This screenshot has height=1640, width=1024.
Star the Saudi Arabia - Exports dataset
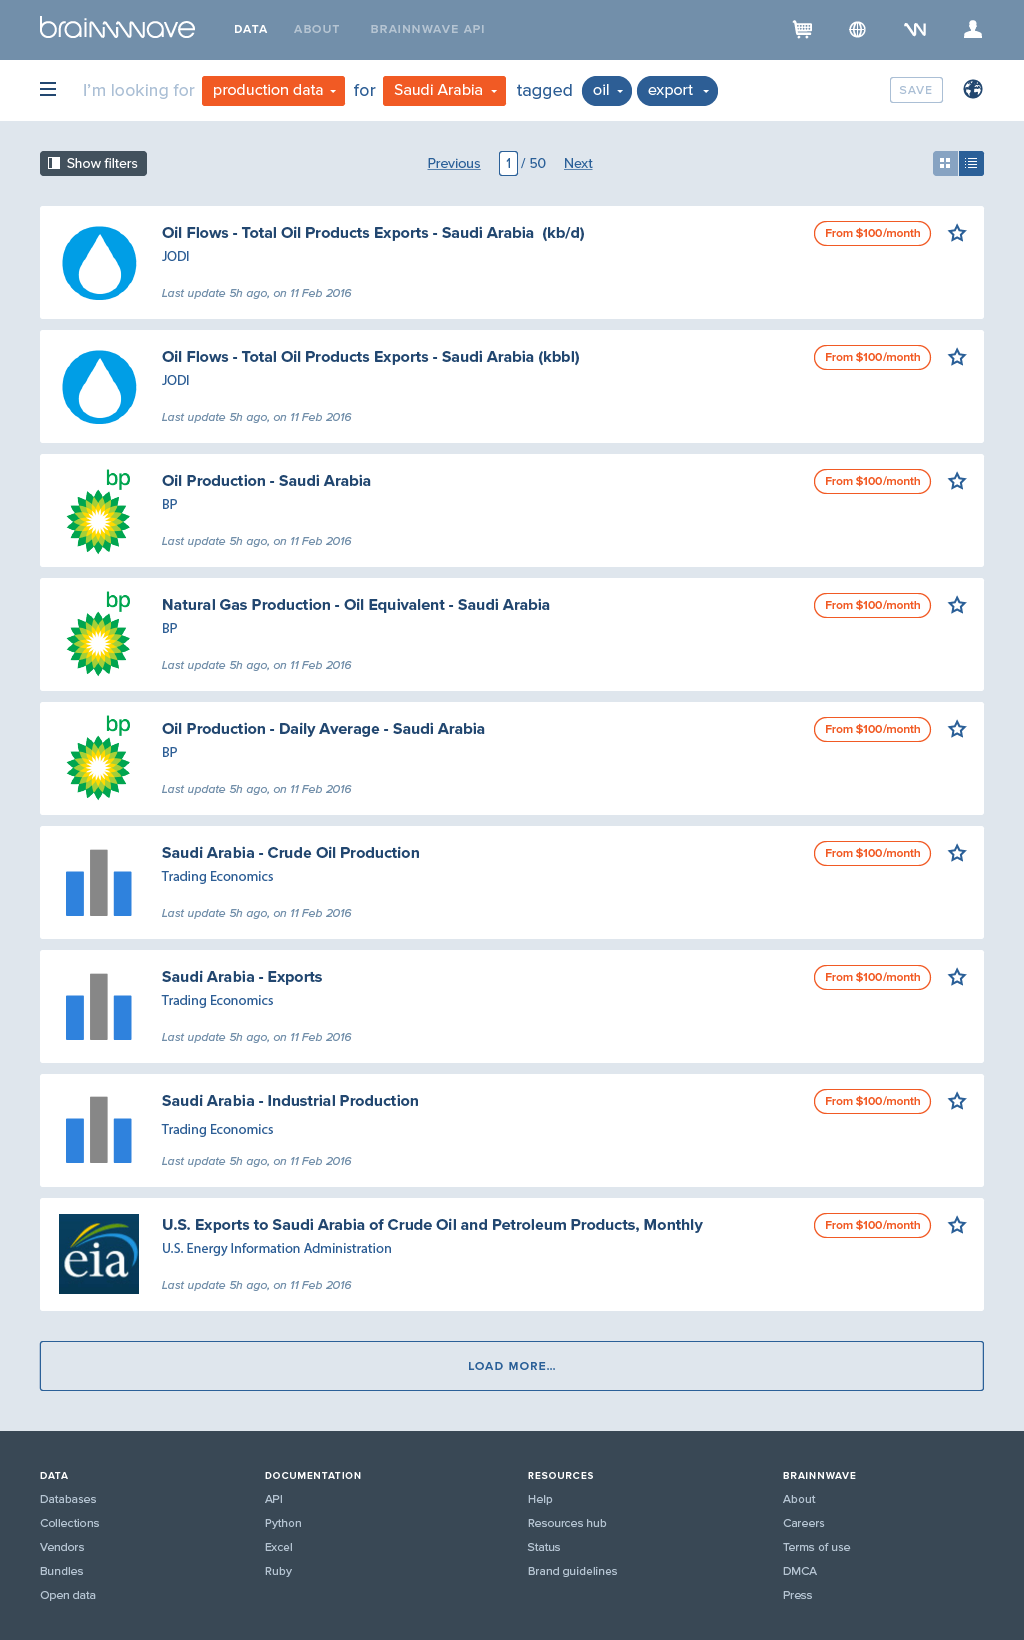click(x=957, y=977)
